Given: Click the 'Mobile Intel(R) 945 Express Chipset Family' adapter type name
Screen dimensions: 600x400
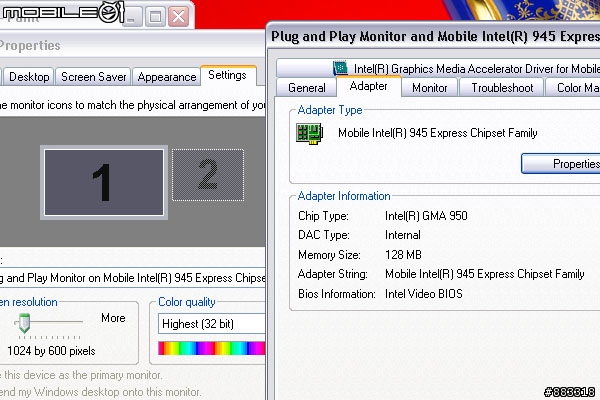Looking at the screenshot, I should (437, 133).
